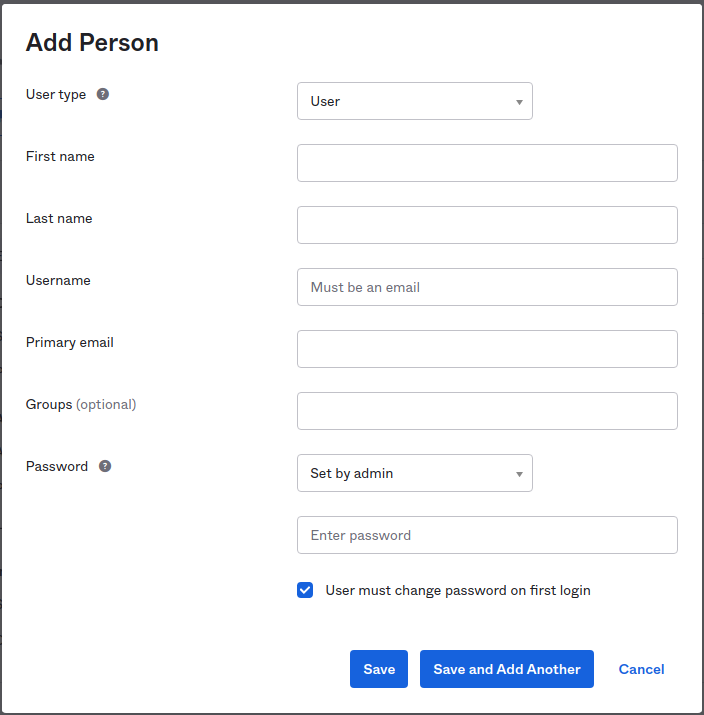
Task: Click 'Save and Add Another' button
Action: [507, 669]
